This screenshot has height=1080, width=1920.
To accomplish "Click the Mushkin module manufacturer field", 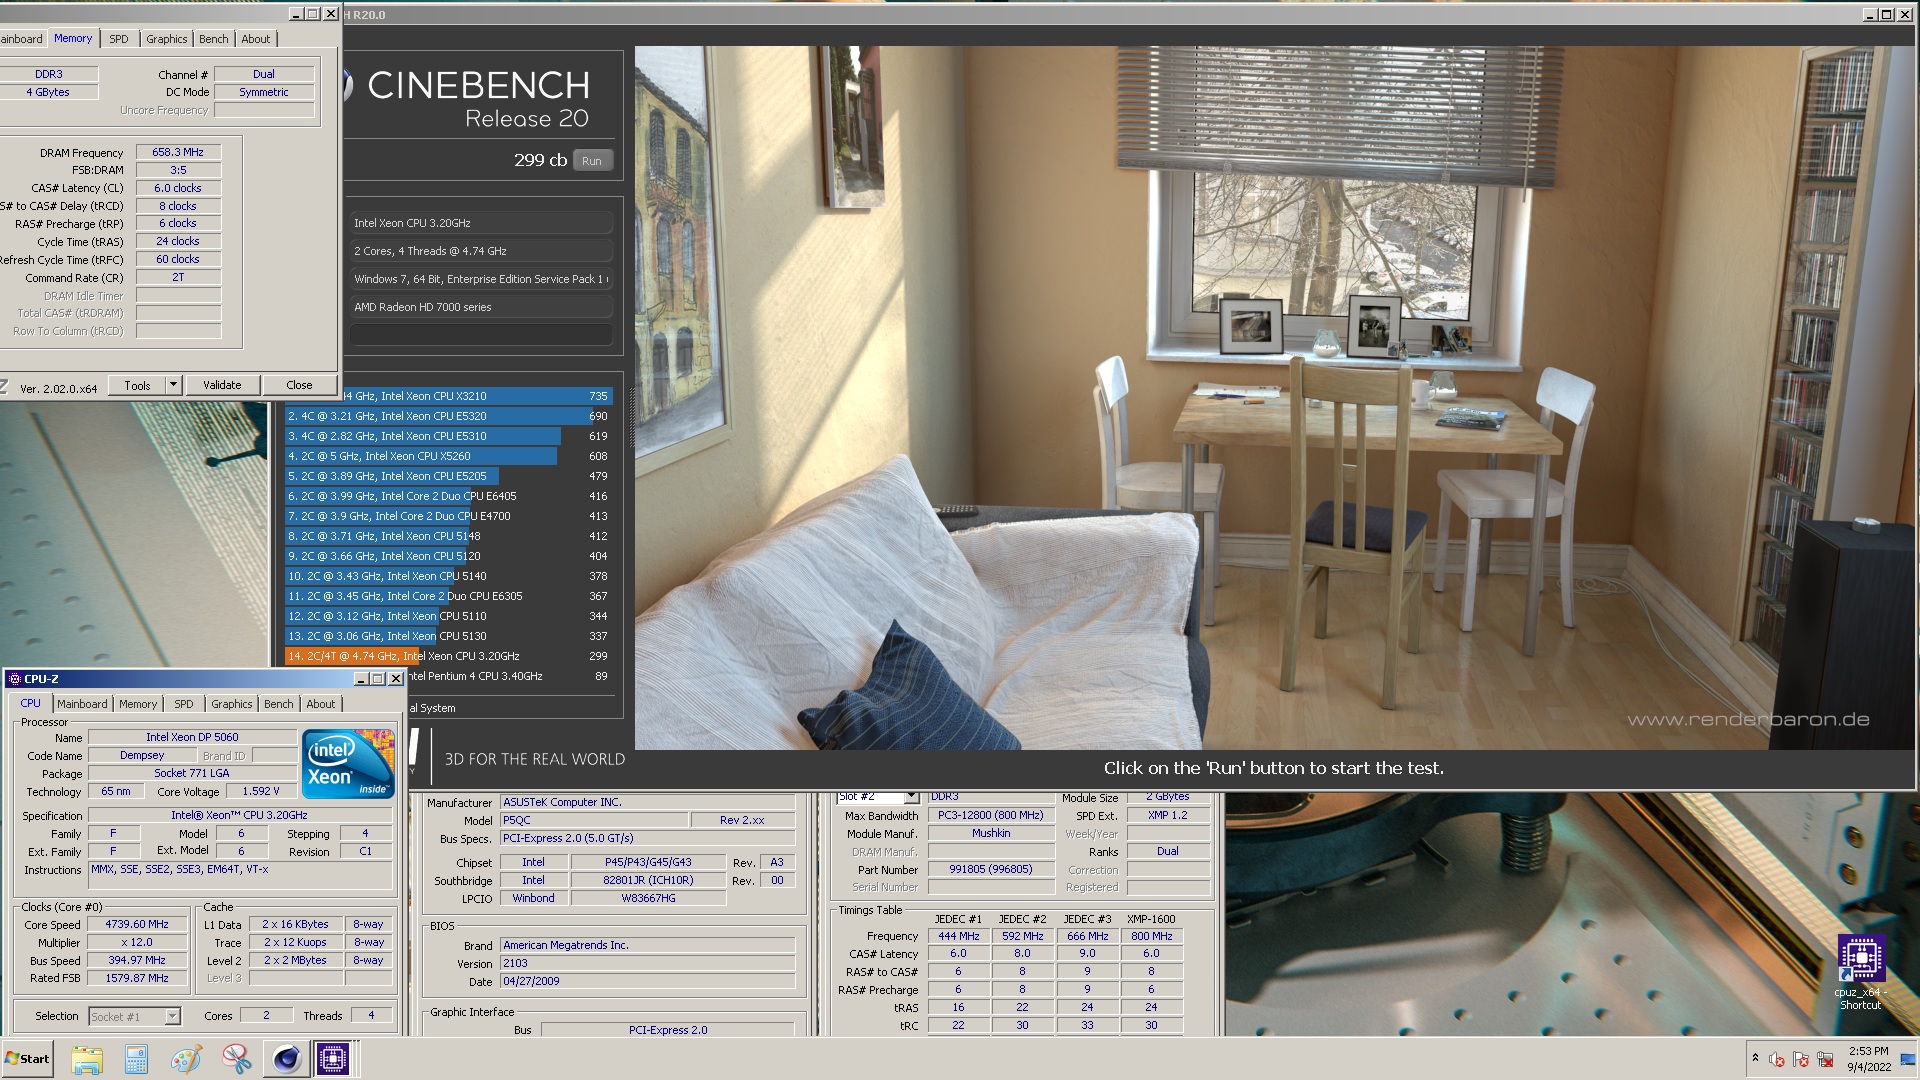I will (x=991, y=833).
